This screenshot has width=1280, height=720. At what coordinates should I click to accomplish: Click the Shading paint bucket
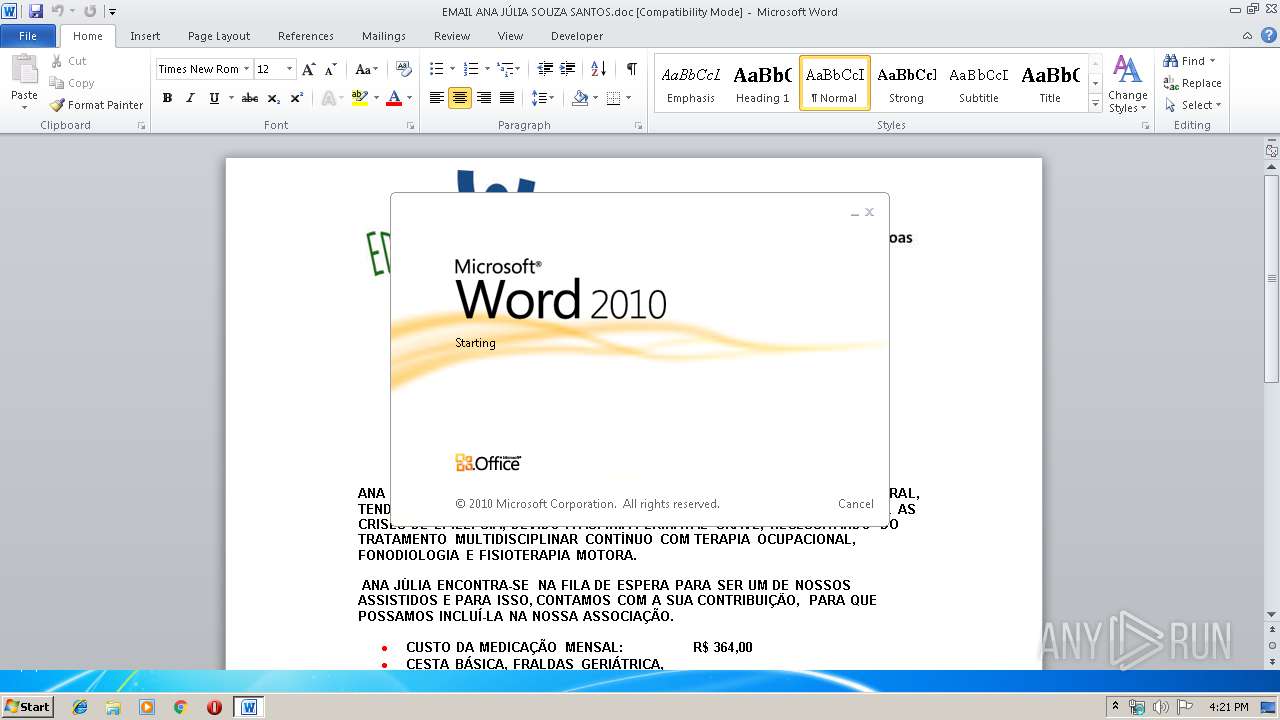tap(580, 98)
